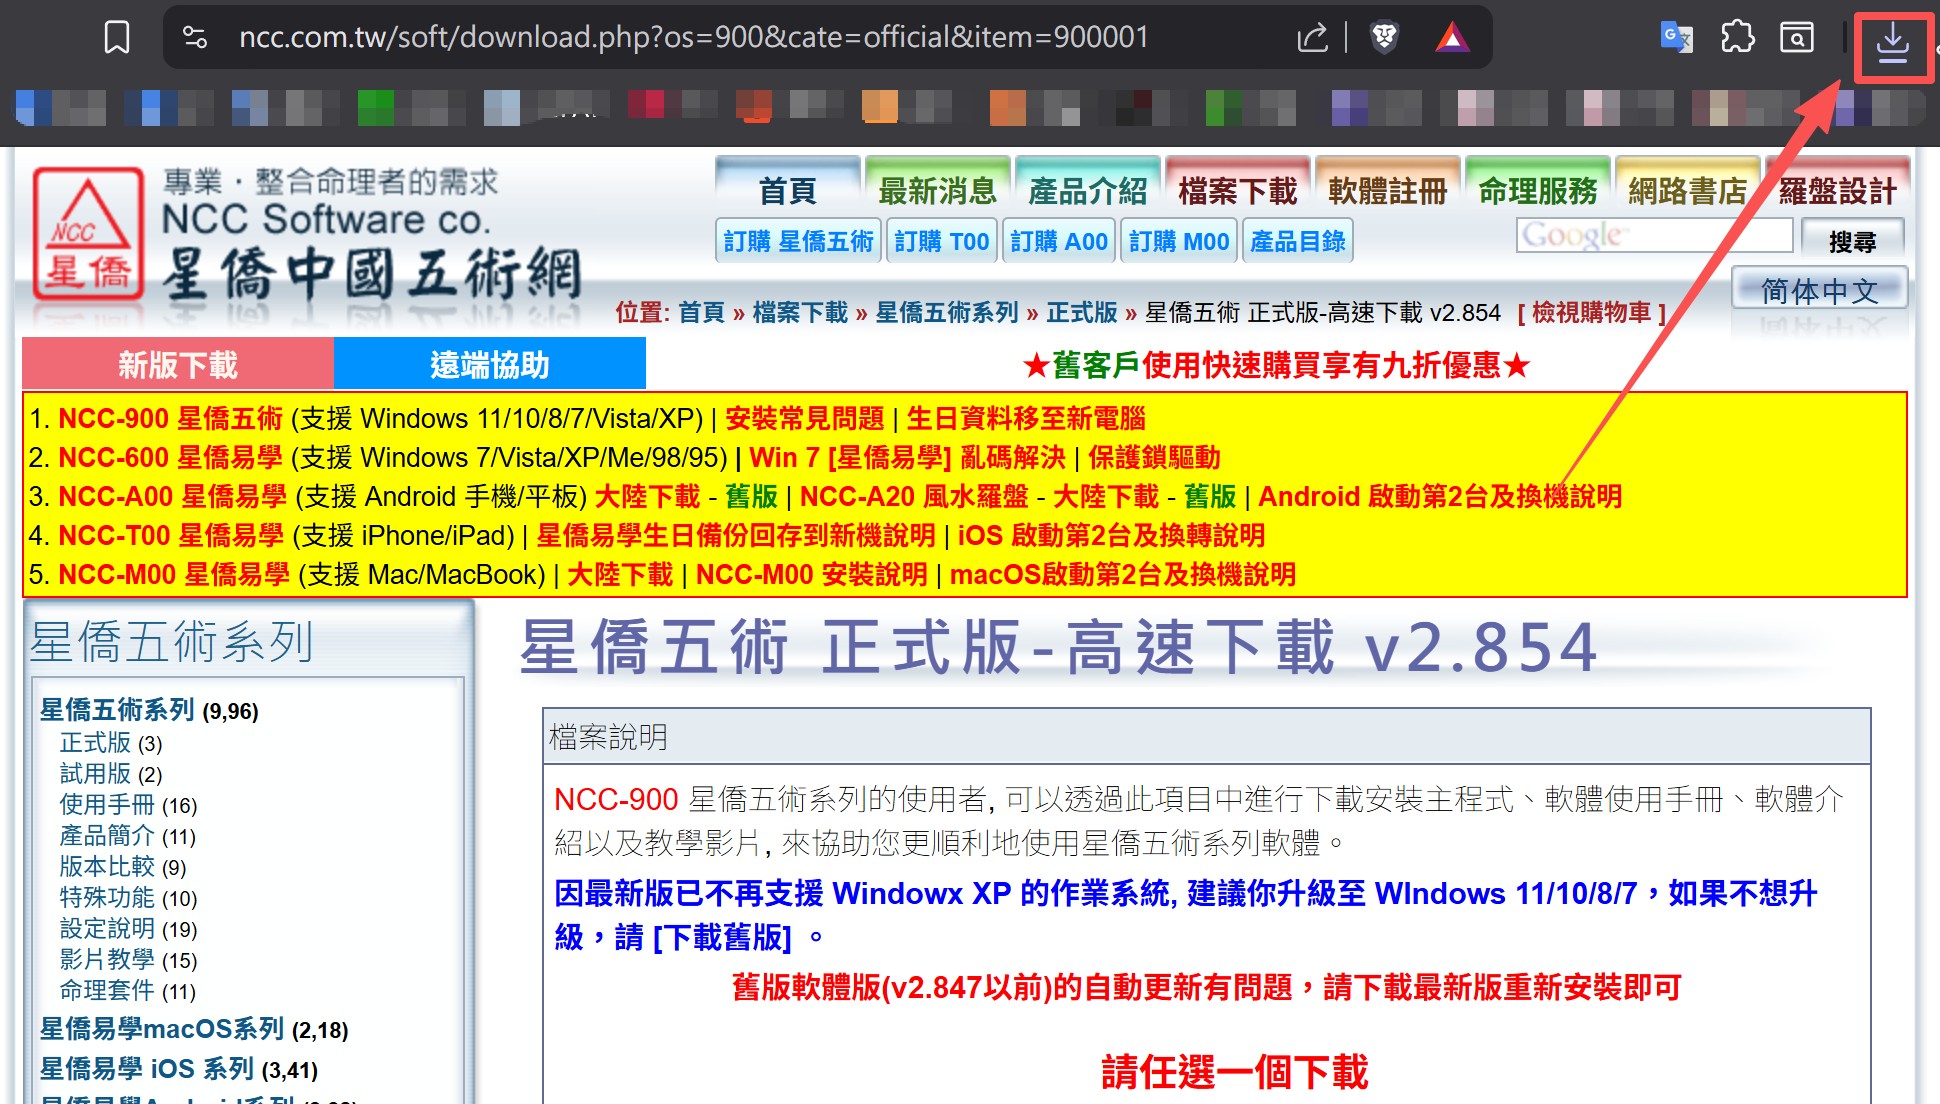Open 檢視購物車 cart link
The image size is (1940, 1104).
1591,313
